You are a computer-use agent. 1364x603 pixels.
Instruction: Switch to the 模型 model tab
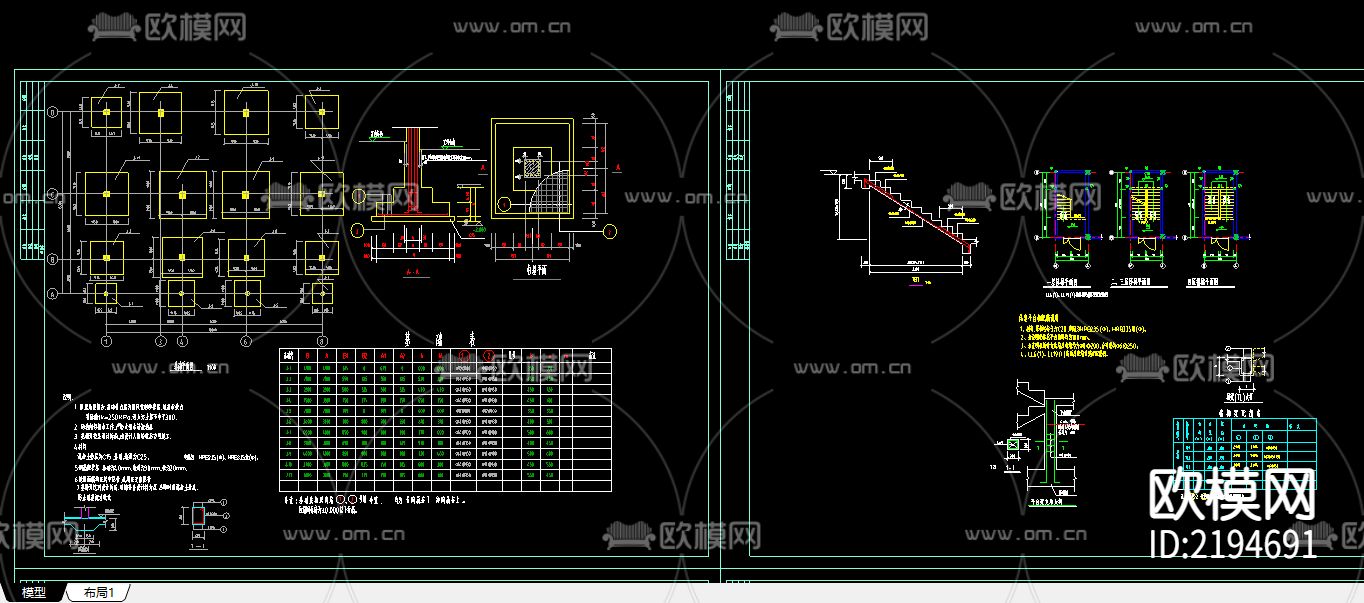(34, 593)
